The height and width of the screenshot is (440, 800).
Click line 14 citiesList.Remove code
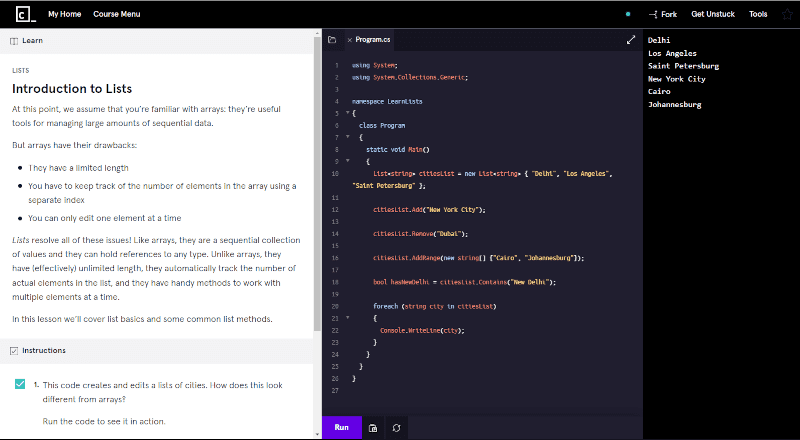coord(420,234)
